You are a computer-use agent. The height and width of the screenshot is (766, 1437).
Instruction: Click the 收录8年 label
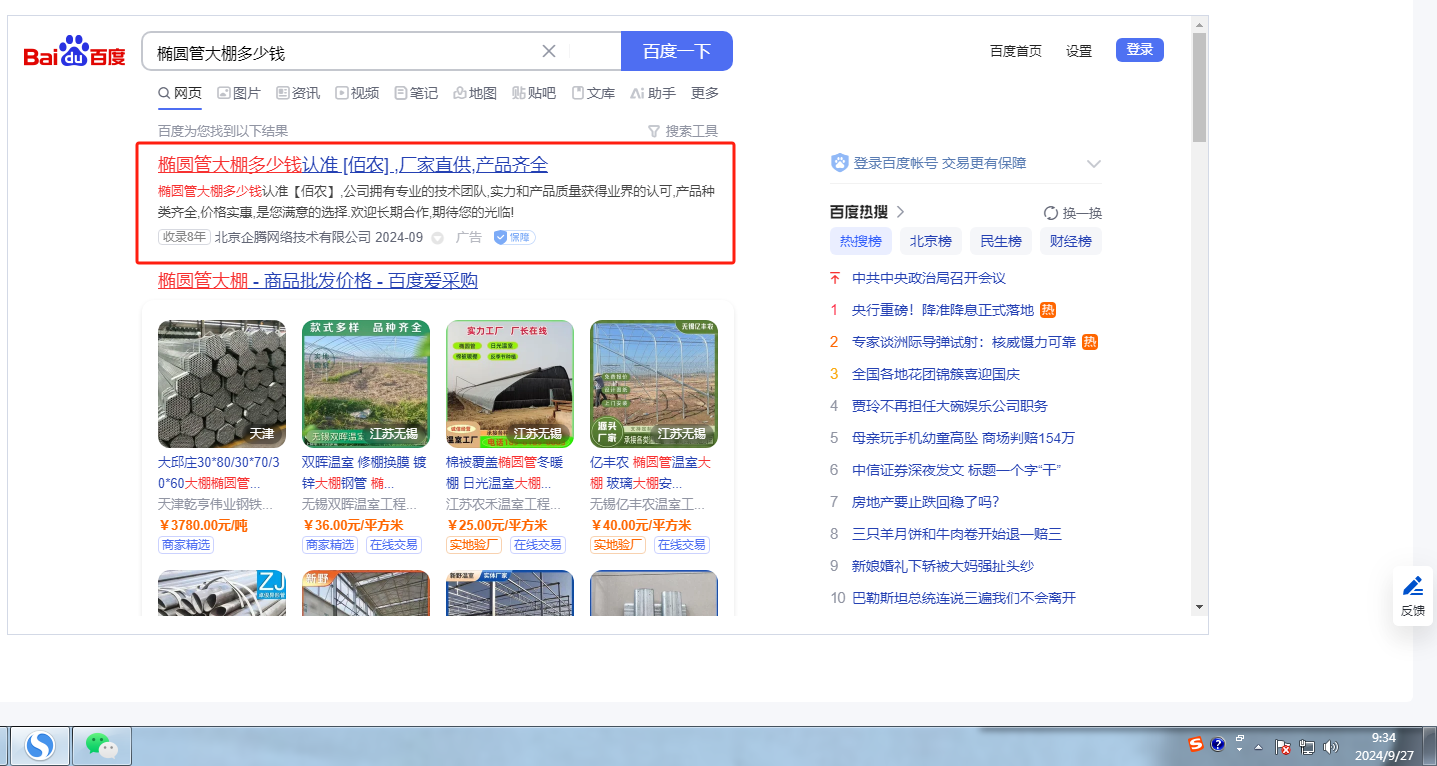184,237
